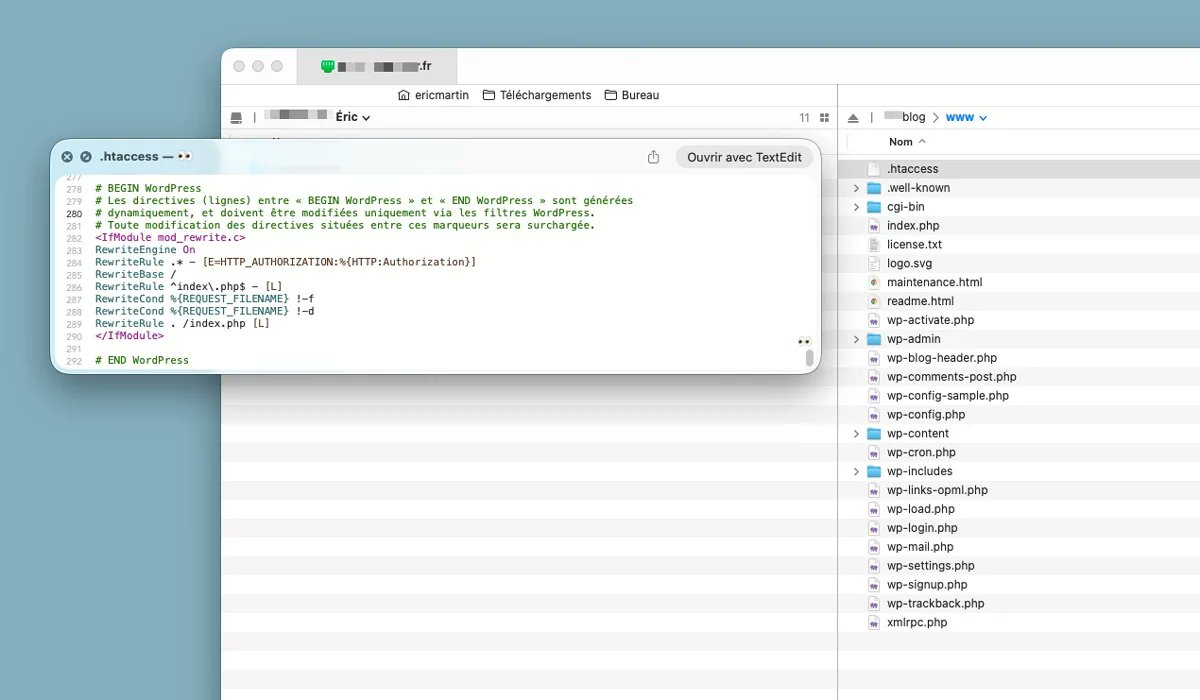Click the wp-includes folder icon

874,471
